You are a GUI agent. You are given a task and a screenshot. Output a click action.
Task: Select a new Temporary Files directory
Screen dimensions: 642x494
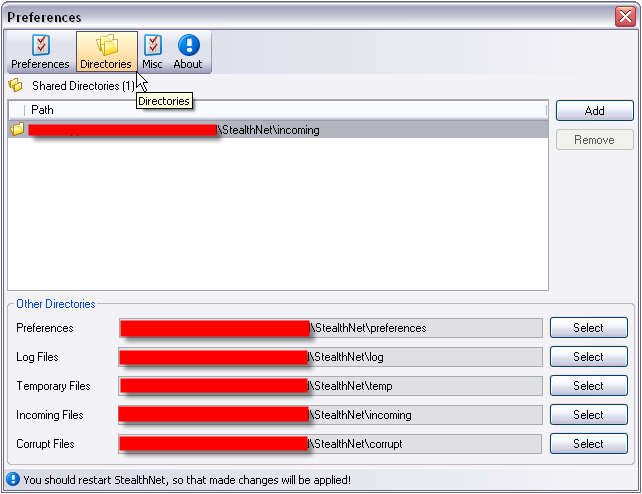pyautogui.click(x=588, y=386)
